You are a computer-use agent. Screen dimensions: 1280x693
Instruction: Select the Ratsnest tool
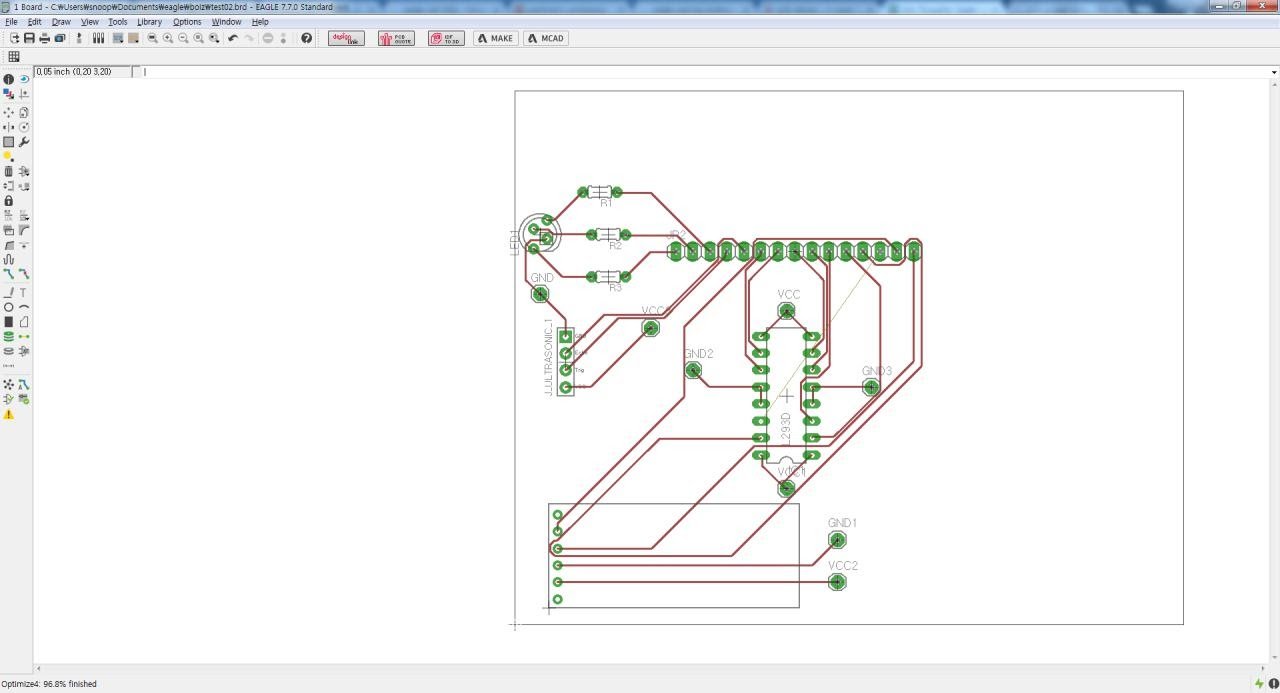click(9, 384)
